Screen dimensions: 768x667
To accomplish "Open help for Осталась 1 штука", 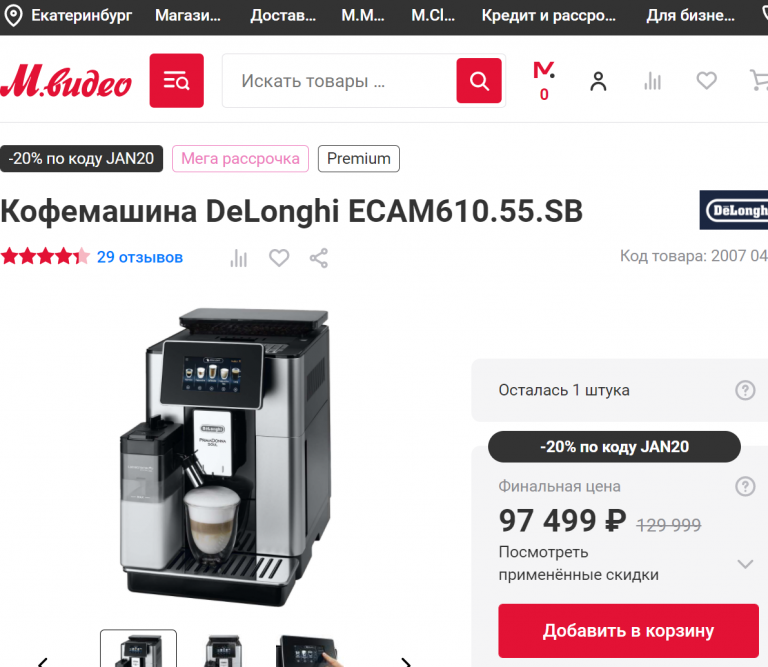I will 745,390.
